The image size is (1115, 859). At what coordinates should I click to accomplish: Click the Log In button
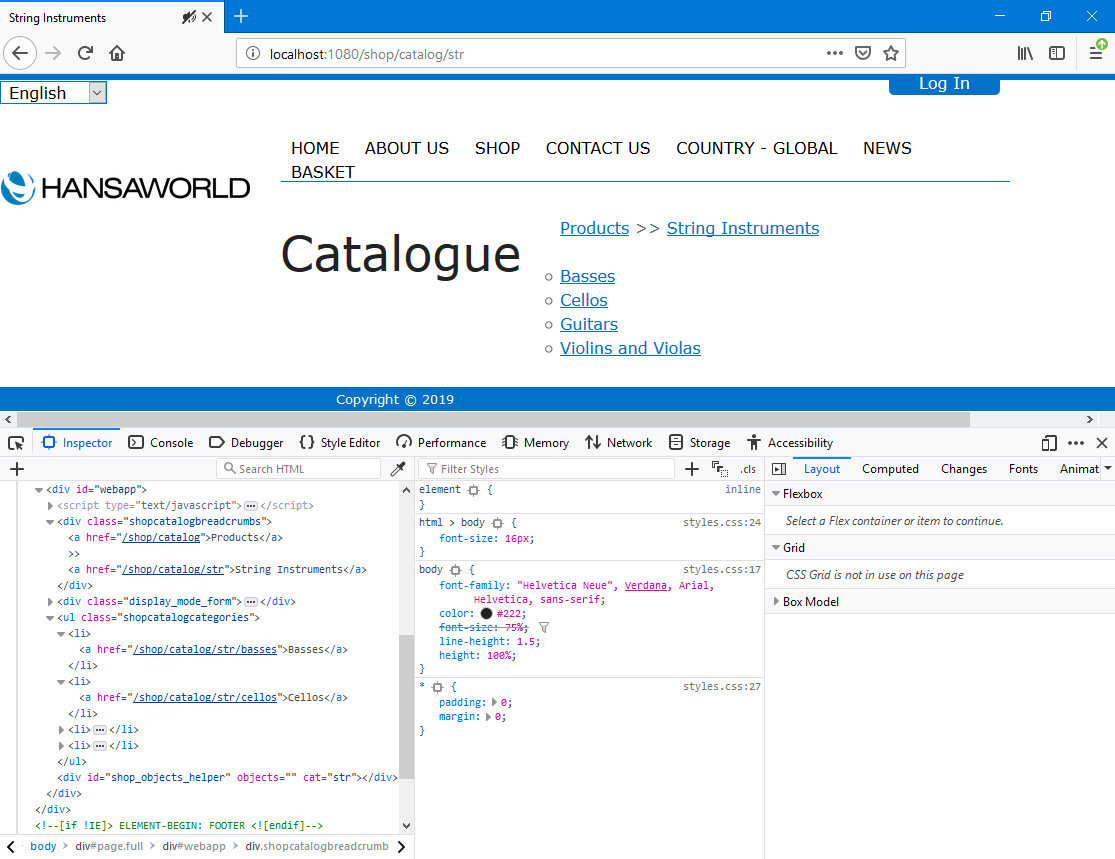(x=944, y=84)
